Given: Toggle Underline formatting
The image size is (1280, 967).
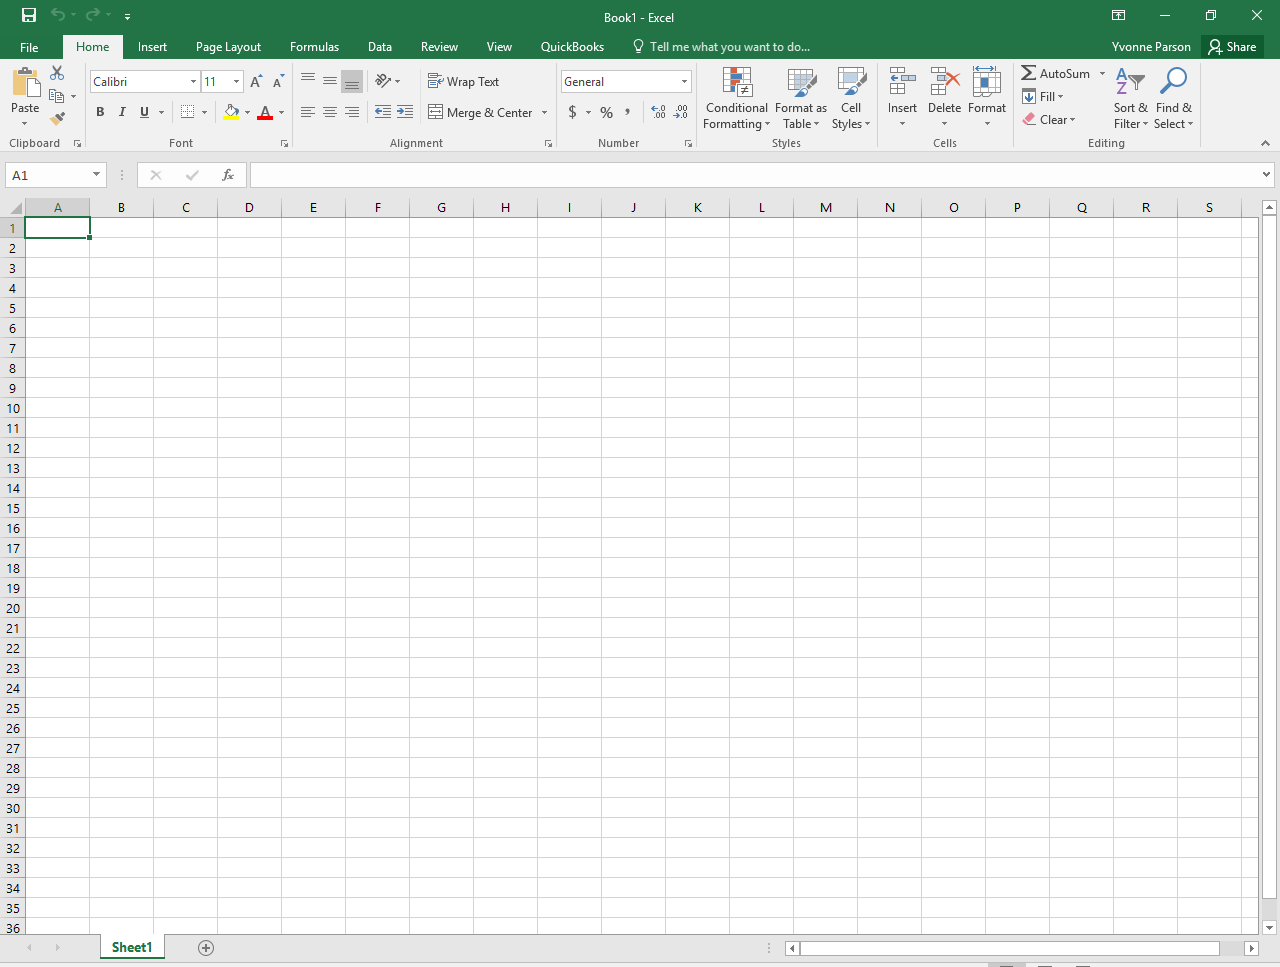Looking at the screenshot, I should click(x=144, y=112).
